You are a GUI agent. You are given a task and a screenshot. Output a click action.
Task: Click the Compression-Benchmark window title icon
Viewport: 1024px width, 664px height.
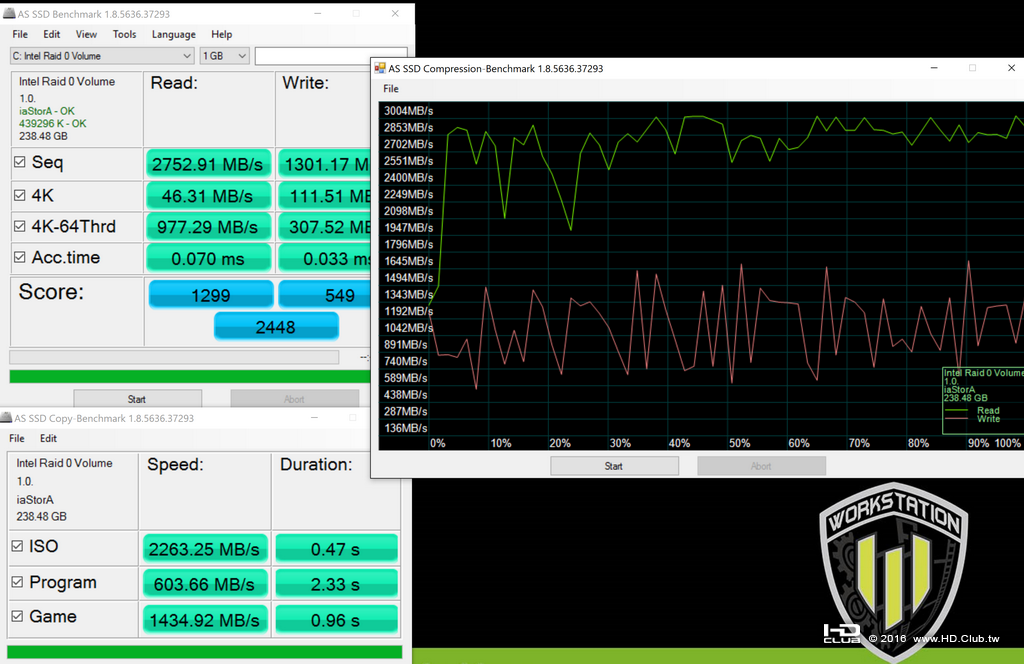pyautogui.click(x=379, y=68)
